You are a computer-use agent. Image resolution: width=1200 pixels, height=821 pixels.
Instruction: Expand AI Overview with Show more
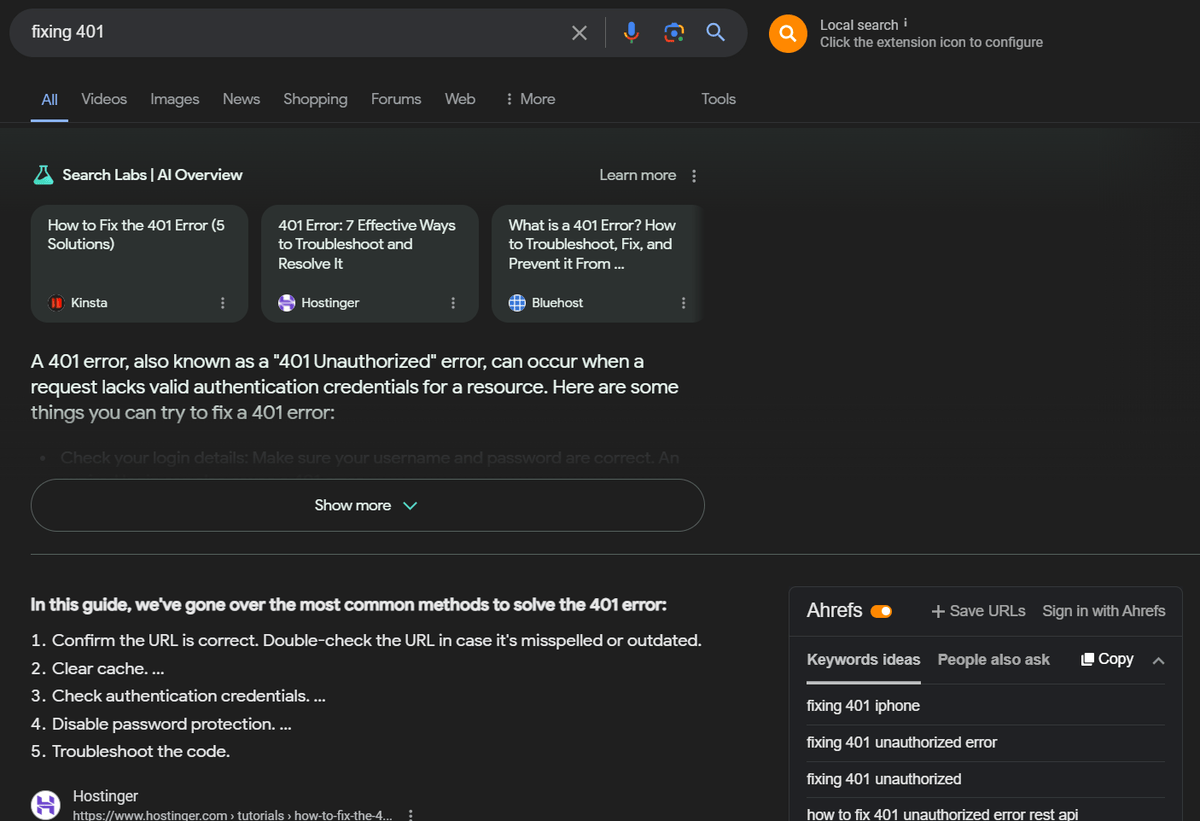[x=368, y=505]
